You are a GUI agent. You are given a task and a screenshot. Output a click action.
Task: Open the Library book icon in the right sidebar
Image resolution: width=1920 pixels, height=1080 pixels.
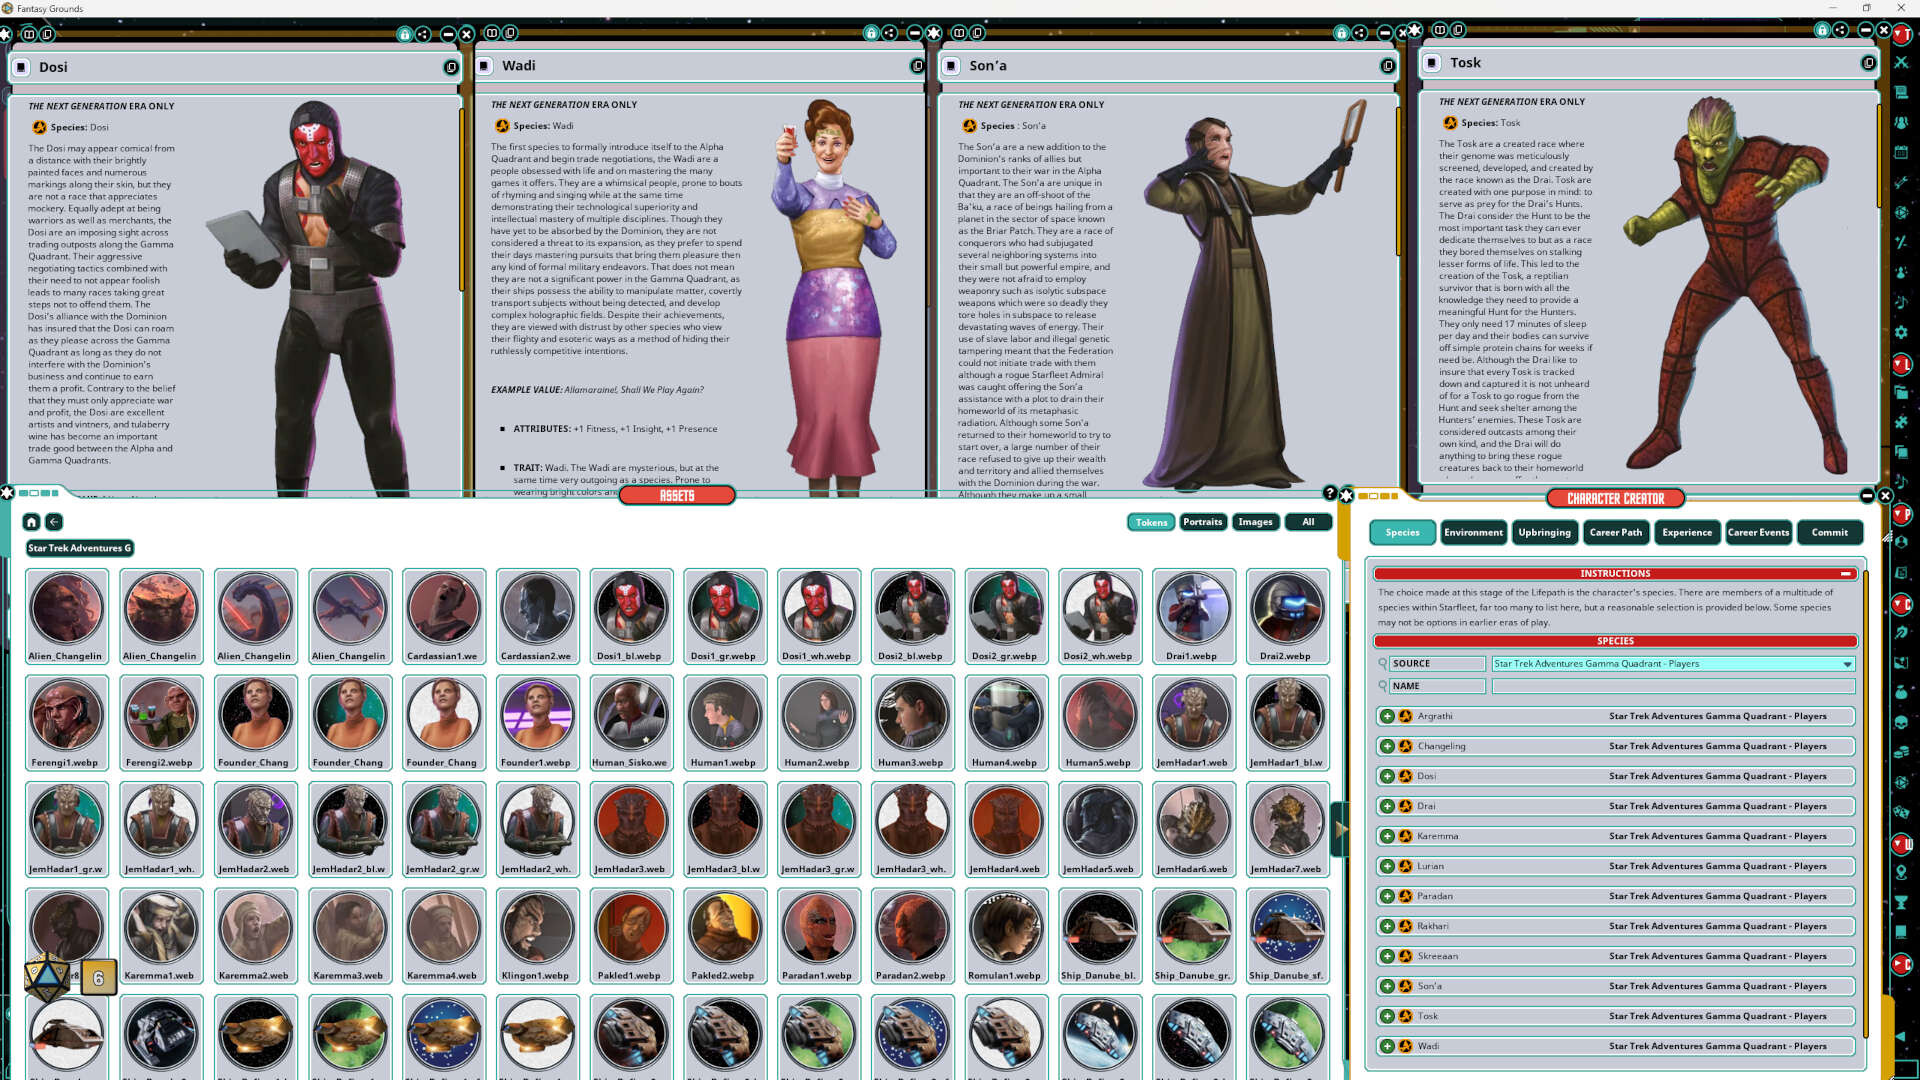point(1902,93)
